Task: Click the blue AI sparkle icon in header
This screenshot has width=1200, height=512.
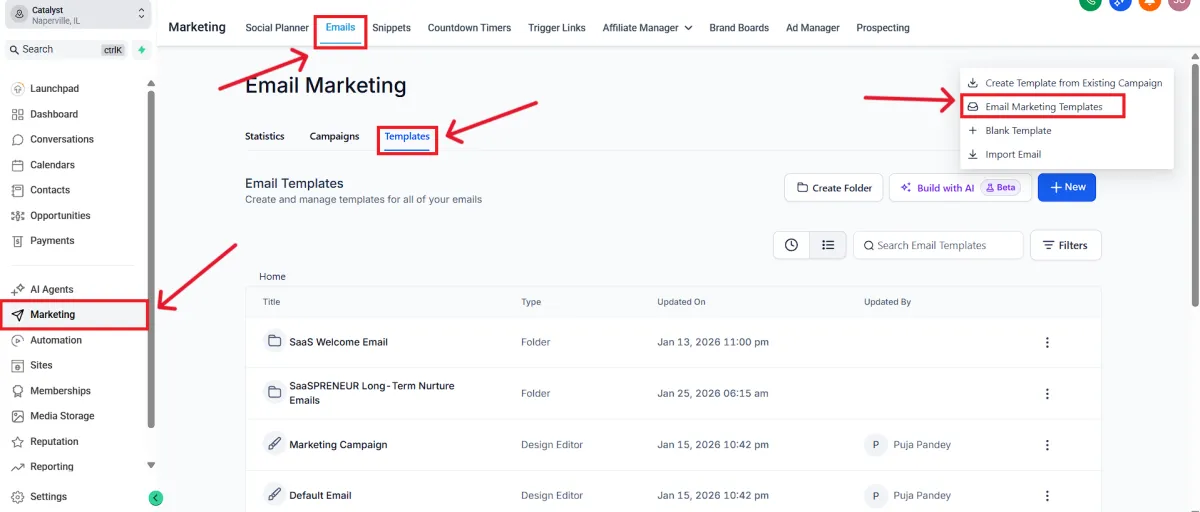Action: [1120, 3]
